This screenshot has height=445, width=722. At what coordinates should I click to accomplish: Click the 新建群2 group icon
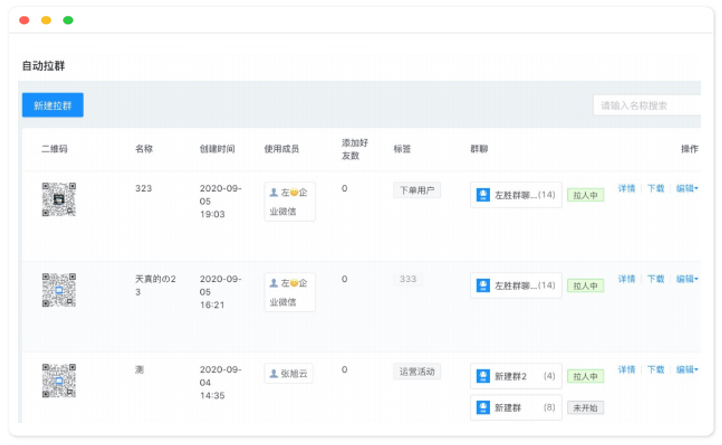483,376
